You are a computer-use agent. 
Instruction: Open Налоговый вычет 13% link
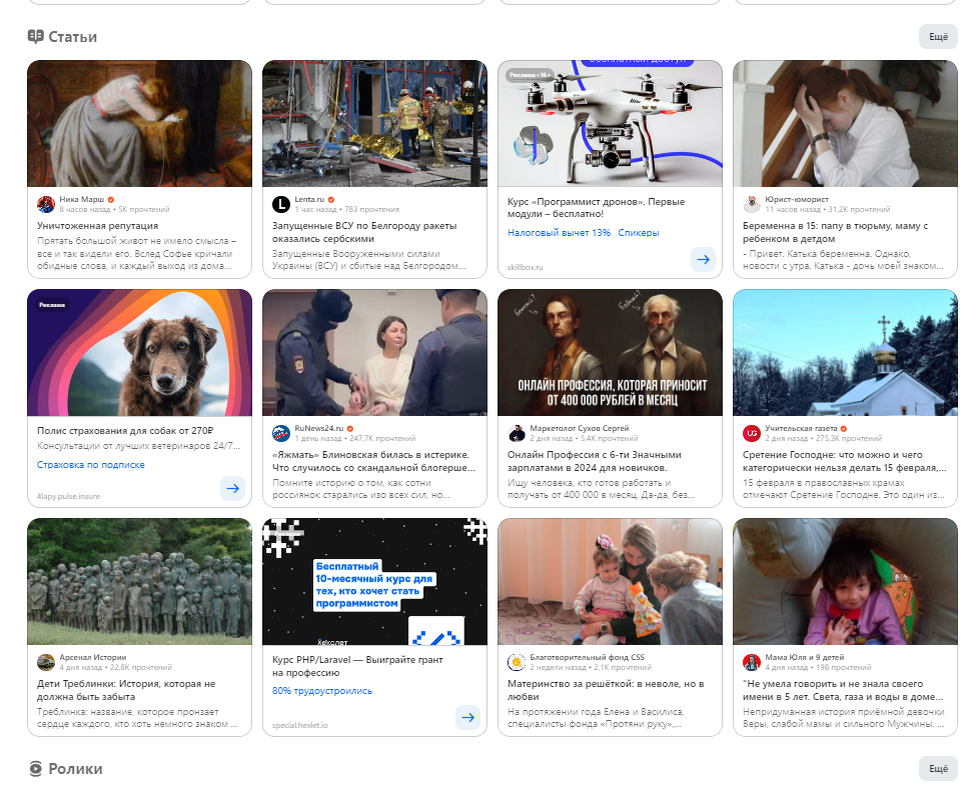coord(559,233)
